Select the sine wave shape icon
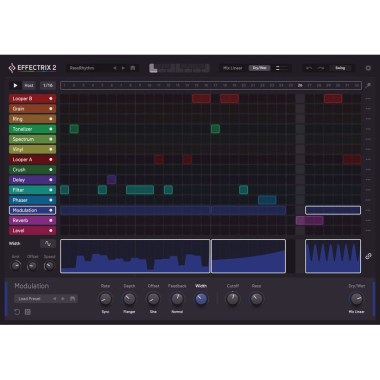The image size is (380, 380). [48, 244]
